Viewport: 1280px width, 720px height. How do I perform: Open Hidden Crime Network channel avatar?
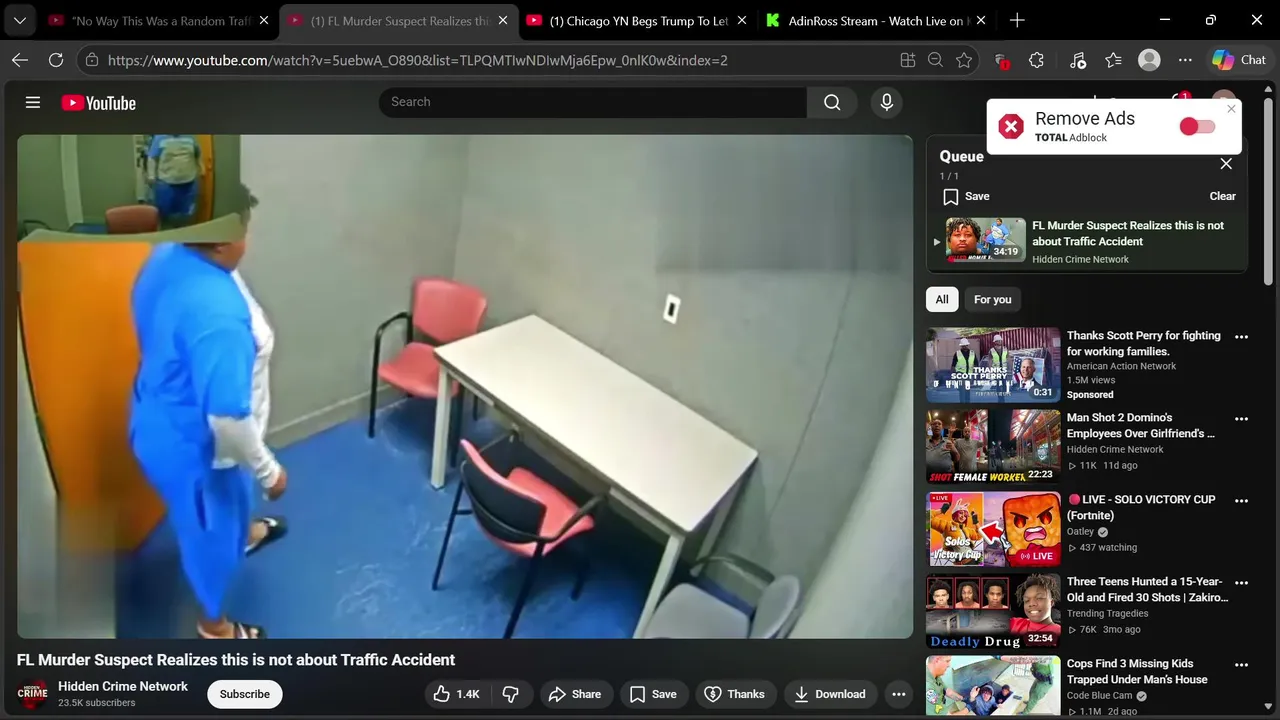point(33,693)
